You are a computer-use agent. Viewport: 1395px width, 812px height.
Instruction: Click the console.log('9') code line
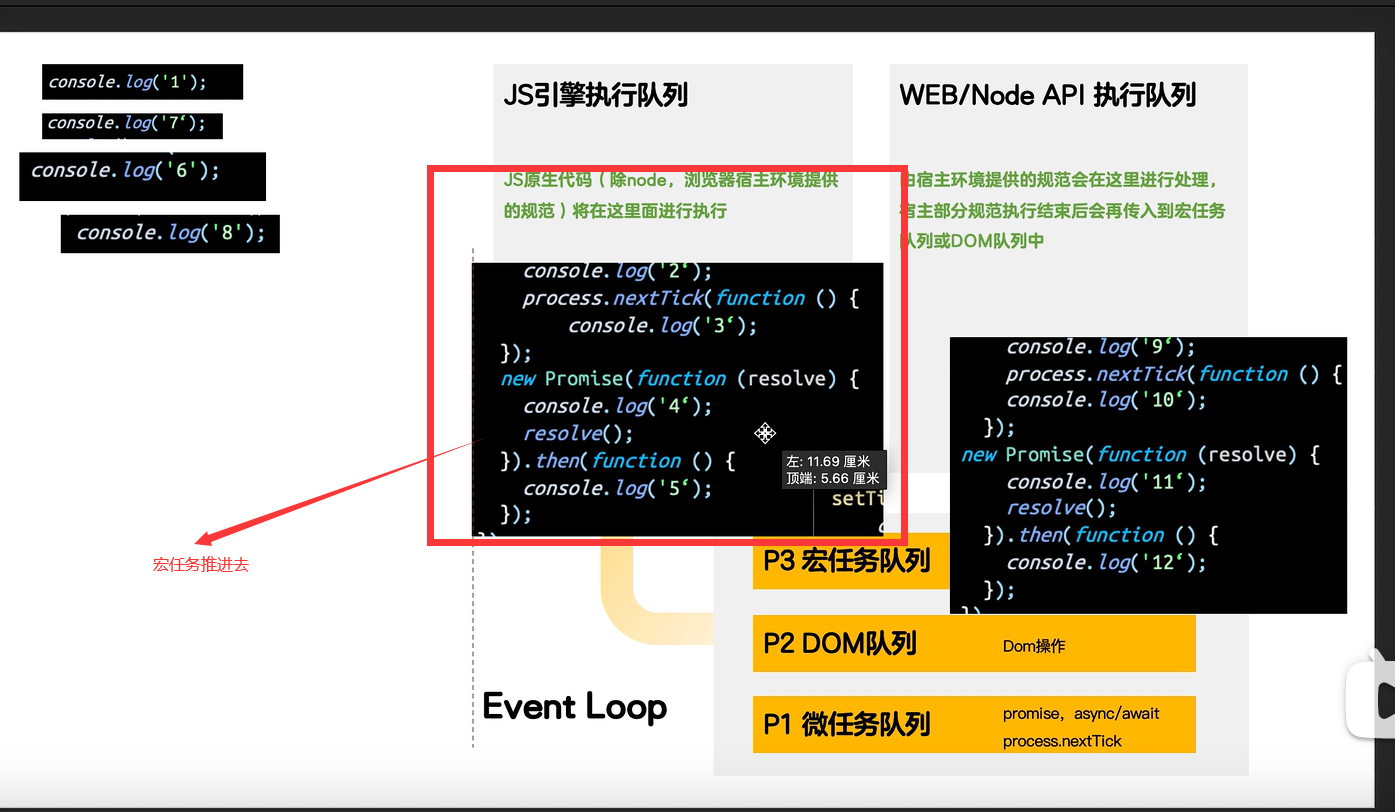(x=1101, y=347)
